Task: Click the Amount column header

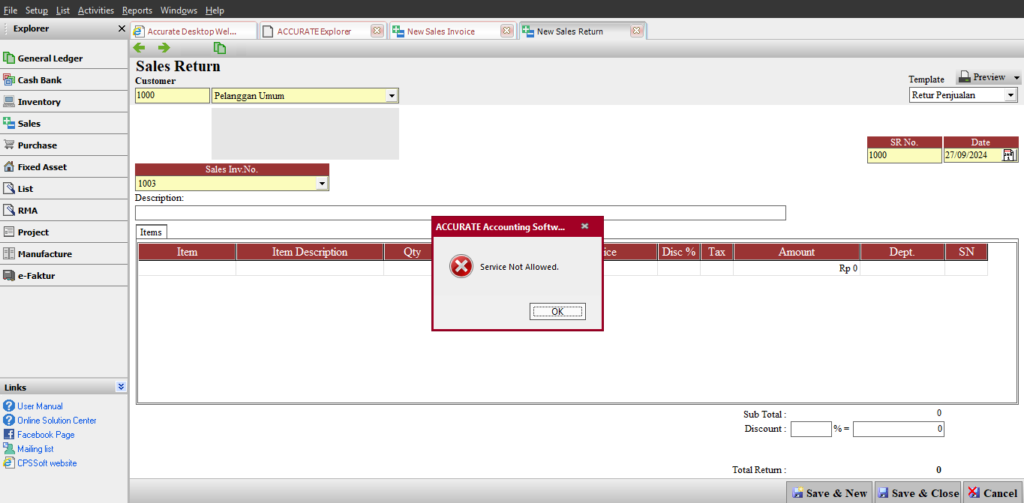Action: coord(797,252)
